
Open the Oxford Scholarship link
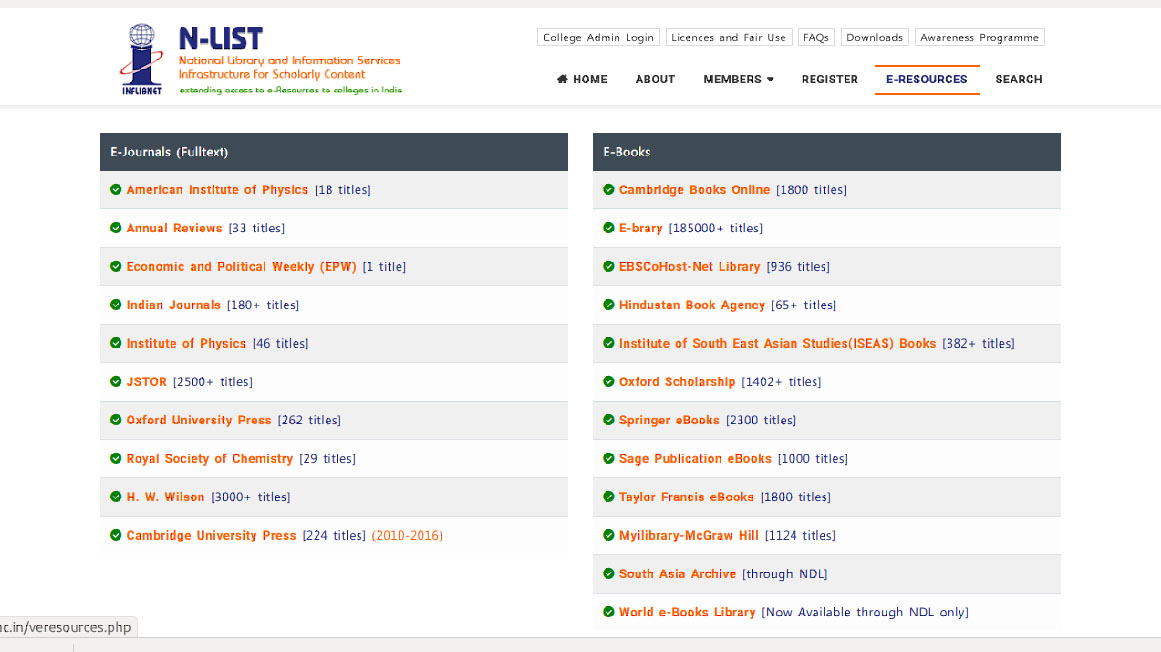point(677,382)
